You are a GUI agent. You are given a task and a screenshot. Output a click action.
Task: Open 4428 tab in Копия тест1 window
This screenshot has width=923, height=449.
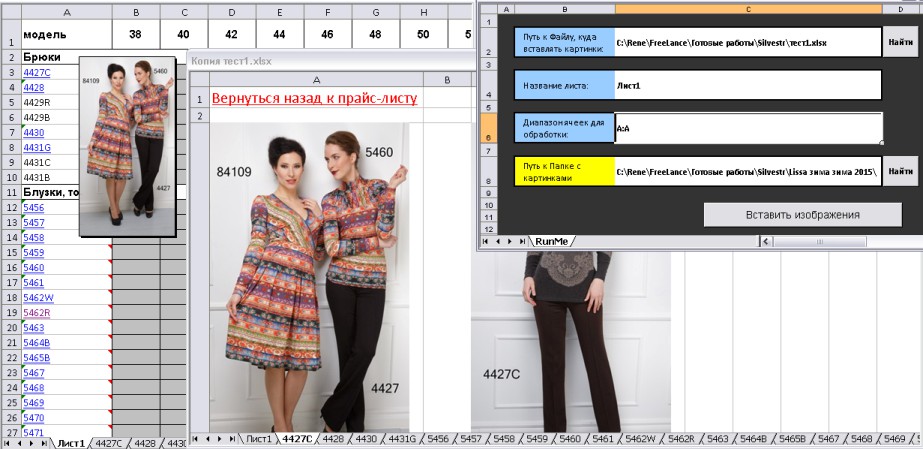[334, 438]
